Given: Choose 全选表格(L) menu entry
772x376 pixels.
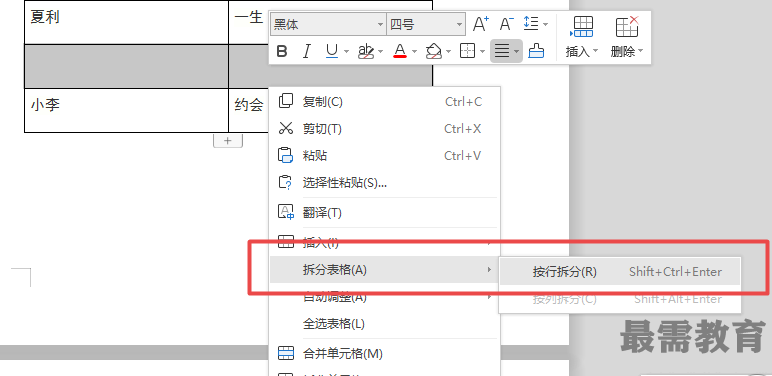Looking at the screenshot, I should pyautogui.click(x=385, y=324).
